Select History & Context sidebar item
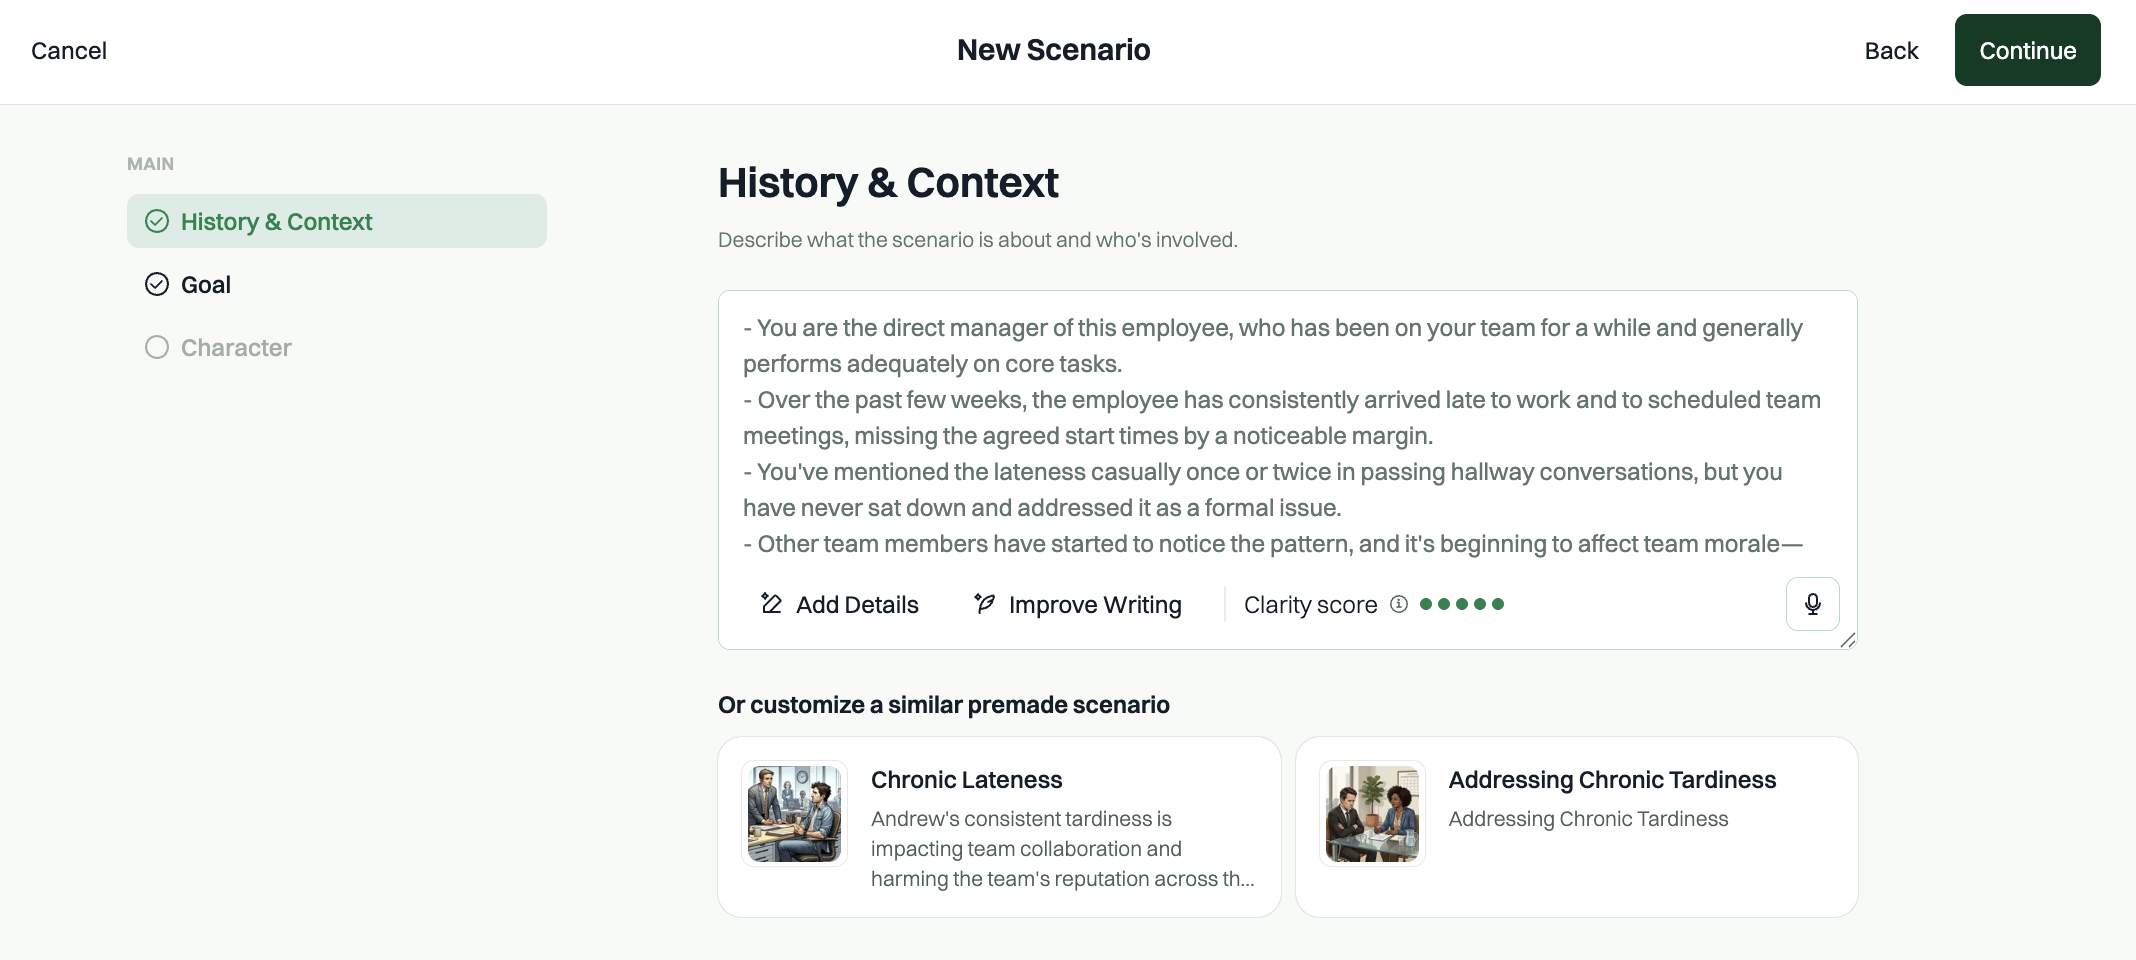Image resolution: width=2136 pixels, height=960 pixels. [337, 221]
